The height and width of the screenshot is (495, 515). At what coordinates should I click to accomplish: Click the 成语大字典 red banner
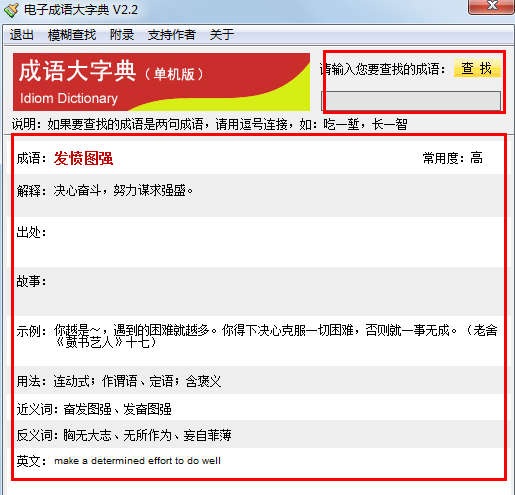(x=161, y=82)
